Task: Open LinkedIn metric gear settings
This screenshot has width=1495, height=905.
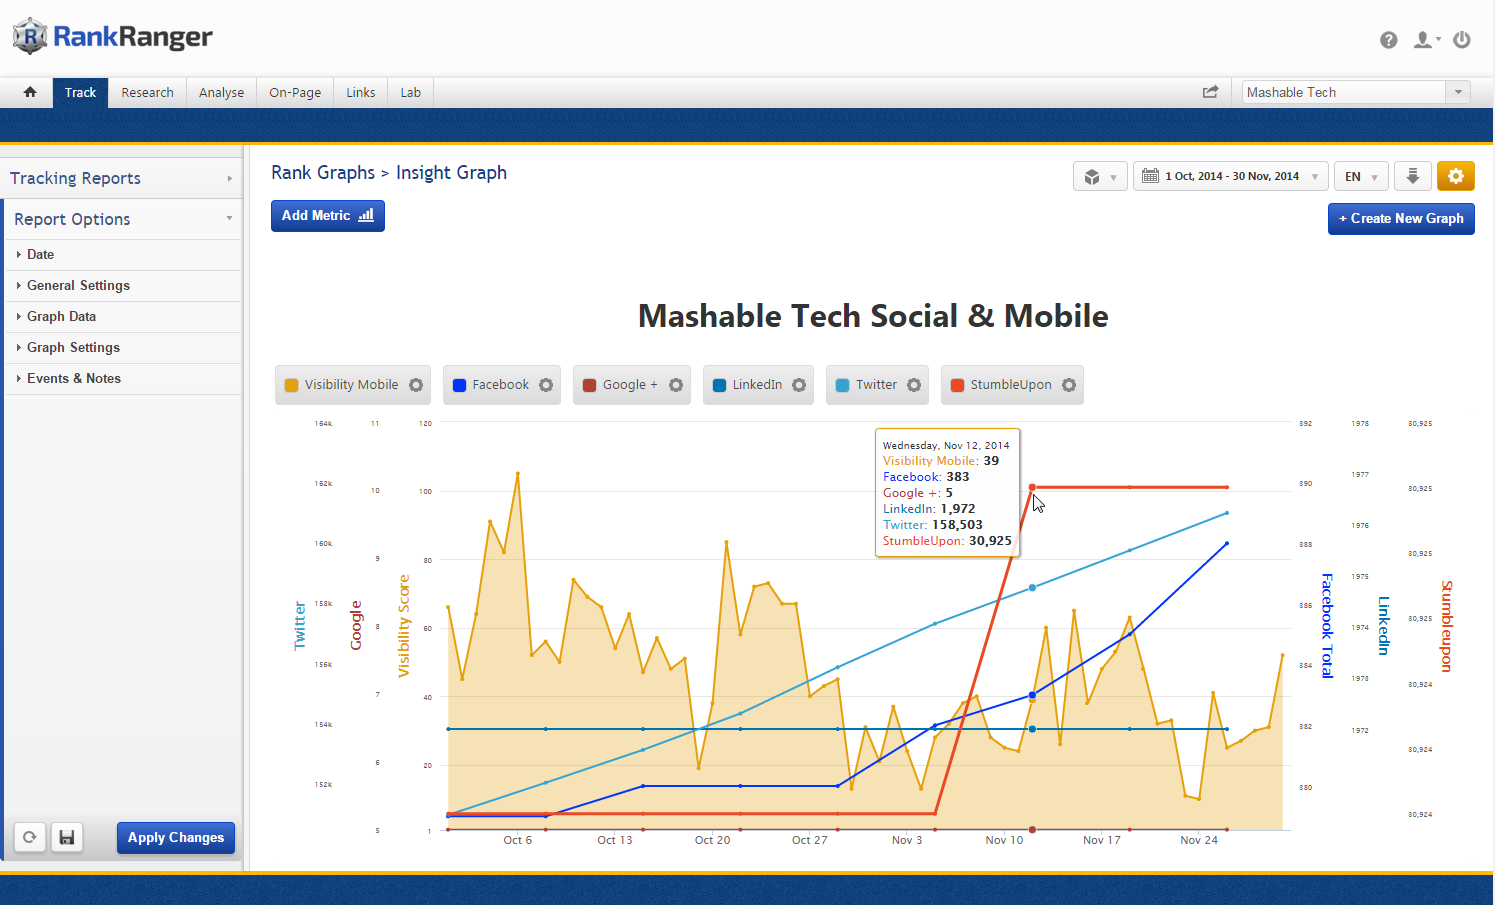Action: tap(799, 385)
